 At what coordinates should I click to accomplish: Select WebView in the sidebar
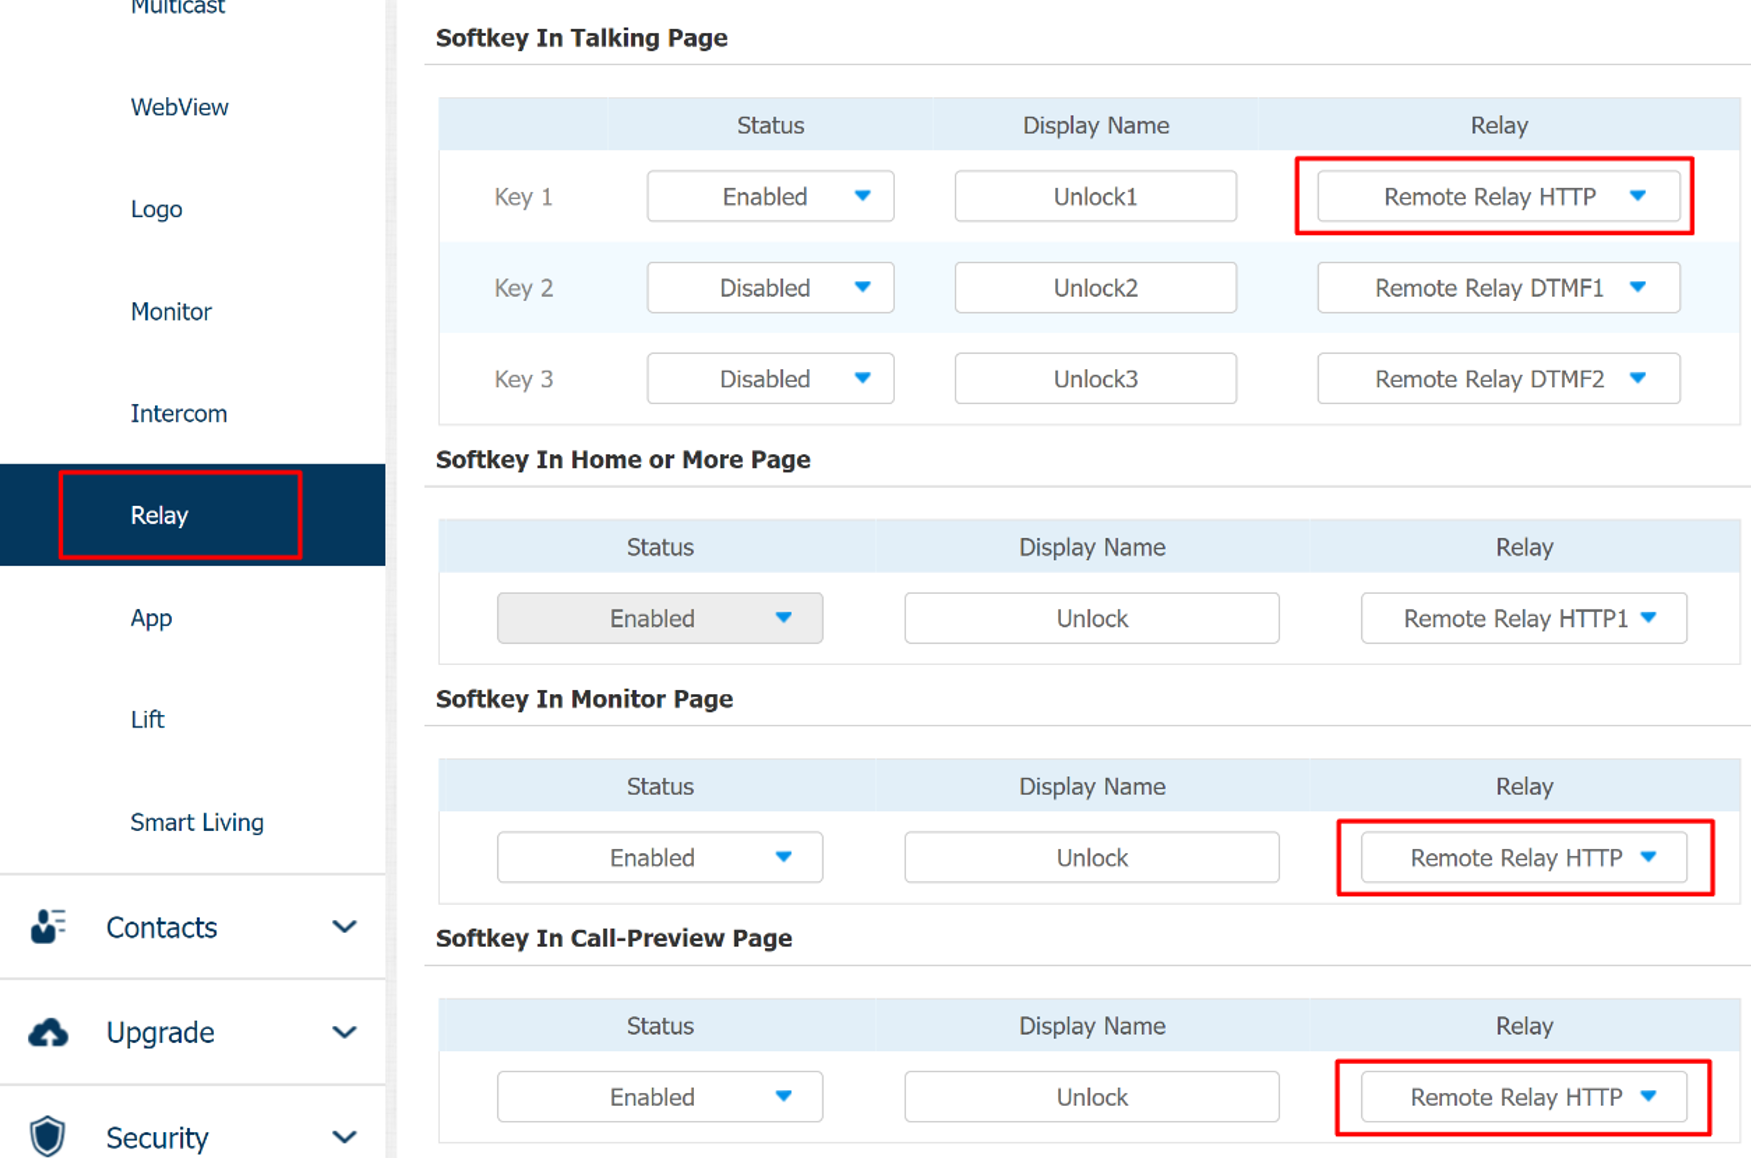pos(180,107)
